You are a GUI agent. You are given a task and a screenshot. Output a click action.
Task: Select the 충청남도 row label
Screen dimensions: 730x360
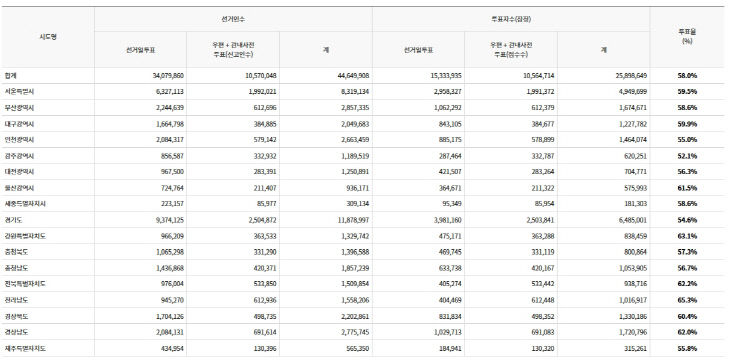(x=17, y=268)
